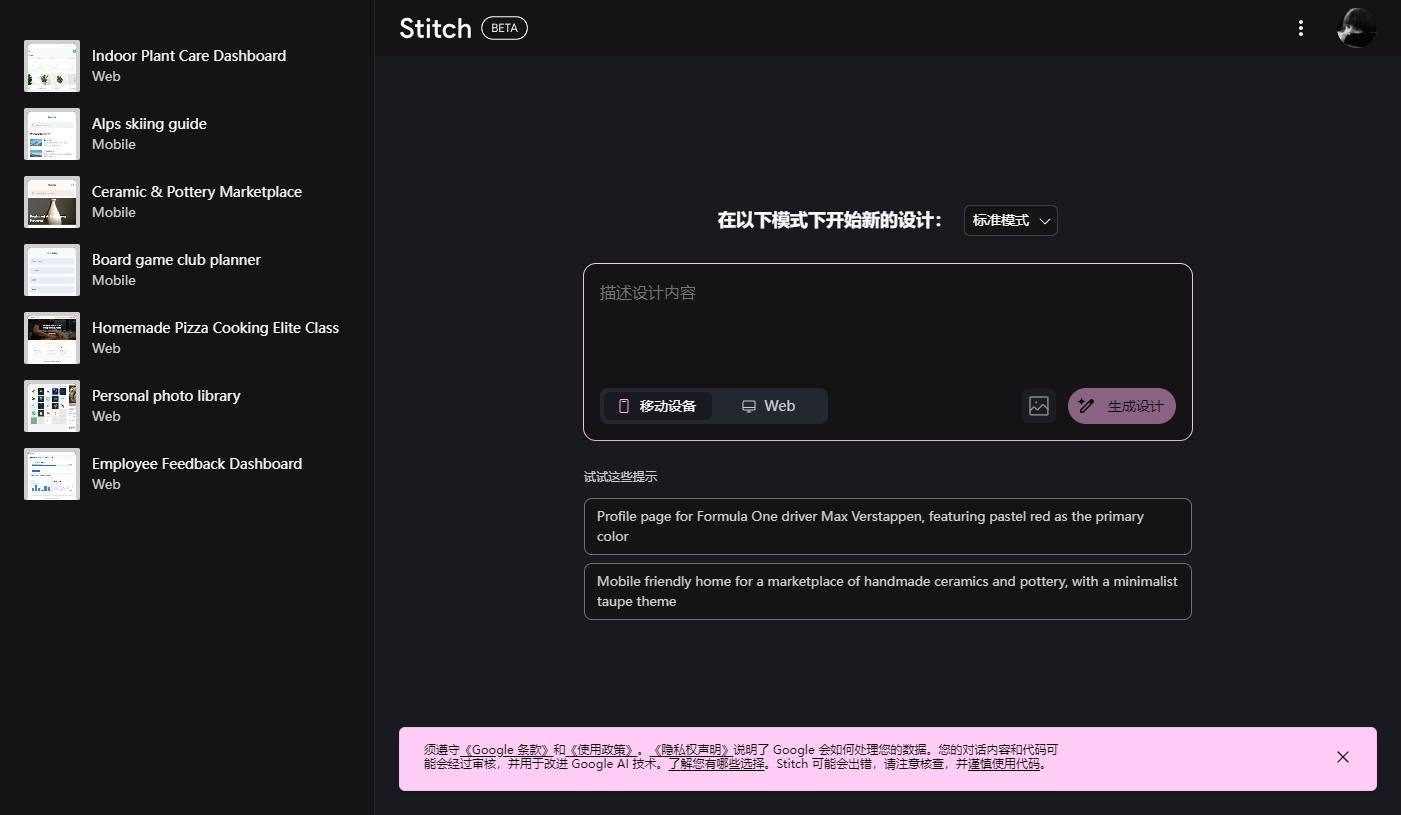Image resolution: width=1401 pixels, height=815 pixels.
Task: Click the Ceramic & Pottery Marketplace thumbnail
Action: click(52, 202)
